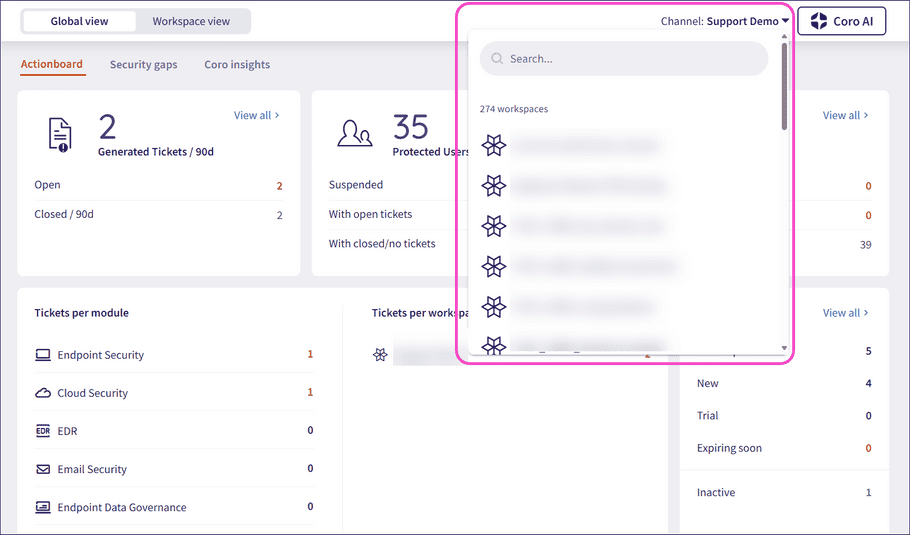Open the Open tickets row
The image size is (910, 535).
pos(158,185)
